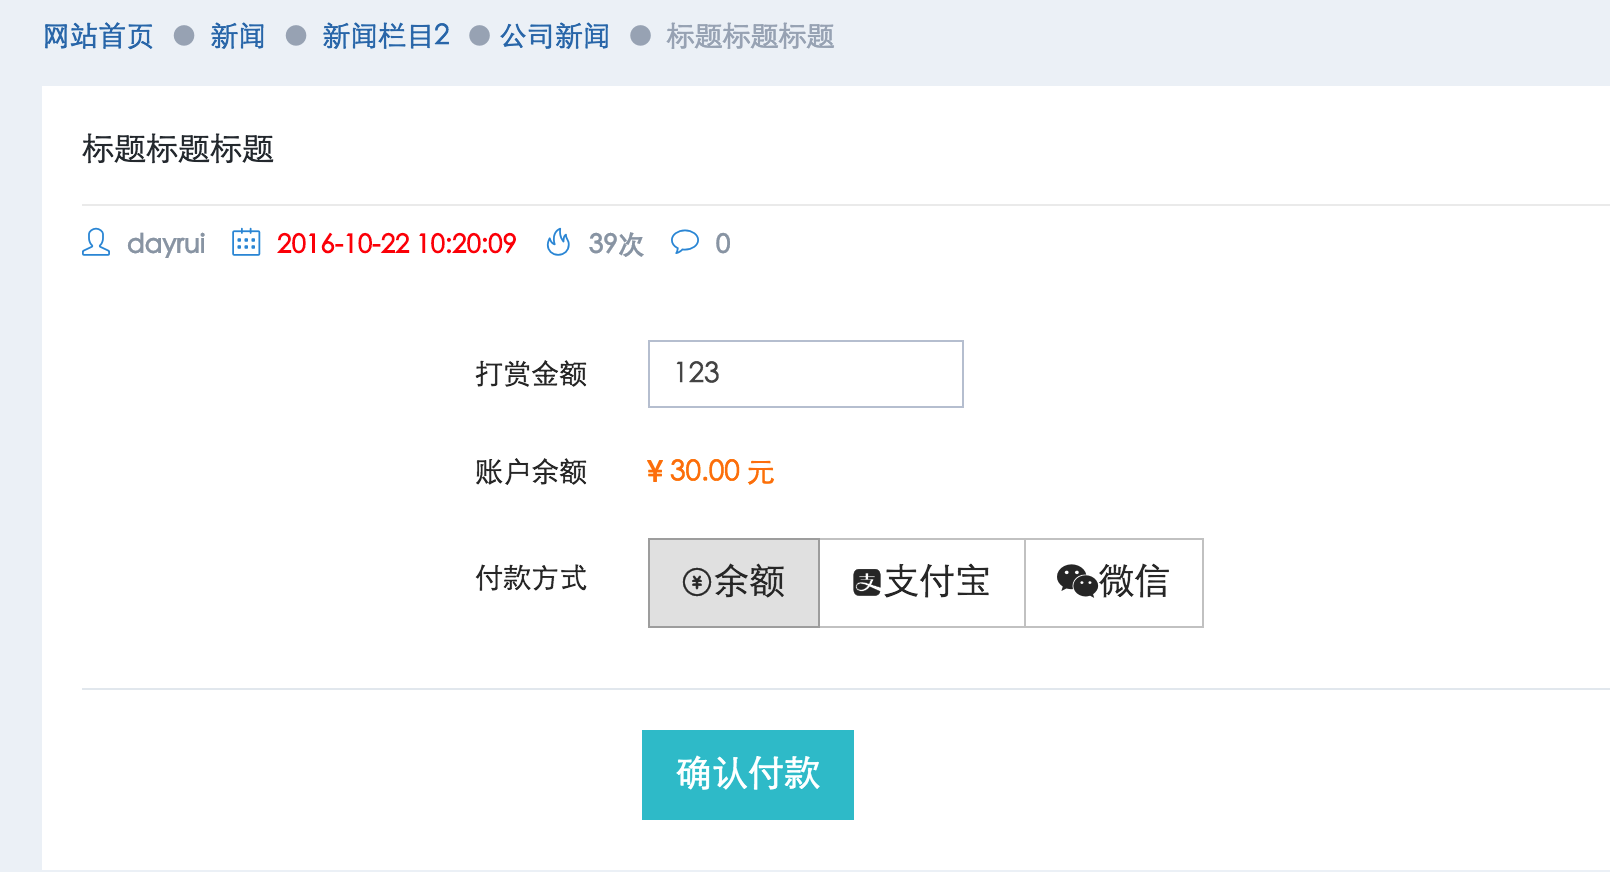
Task: Click the publish timestamp 2016-10-22 10:20:09
Action: pos(396,243)
